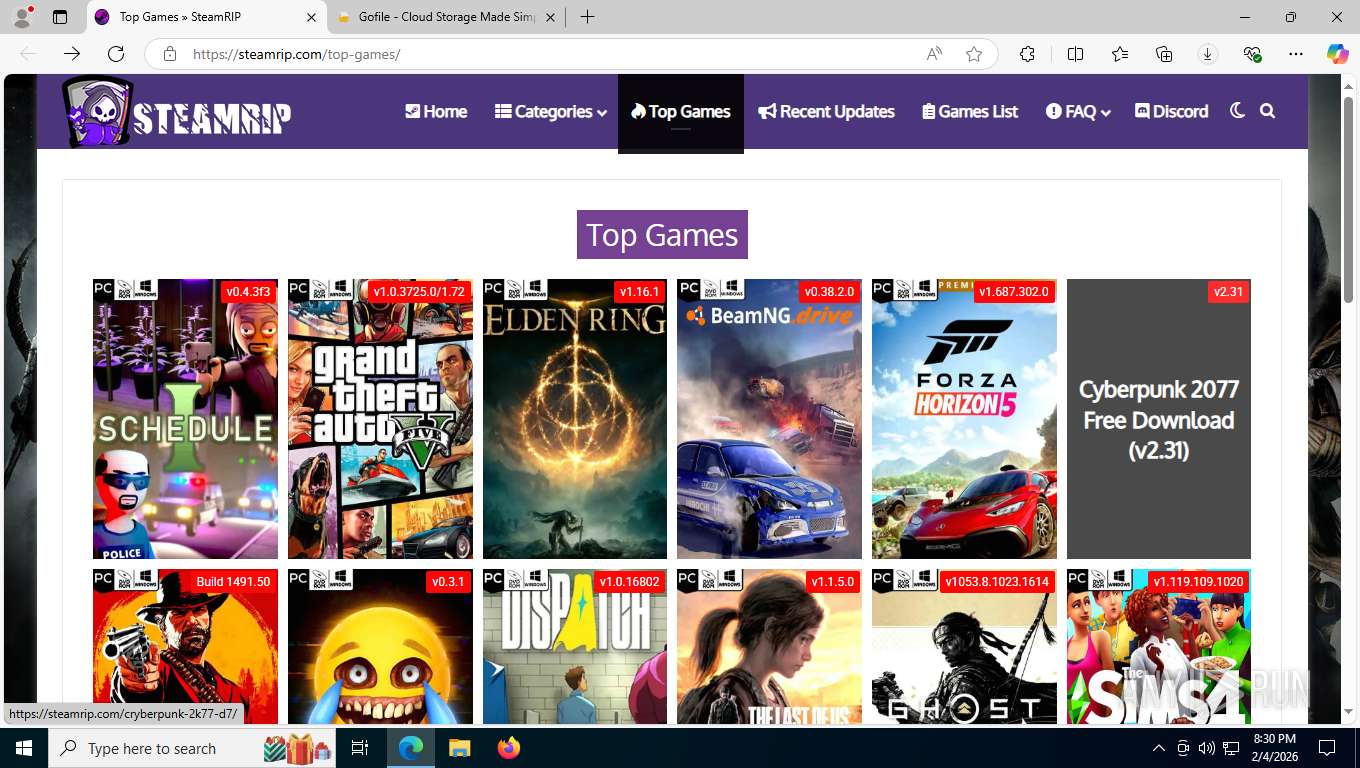
Task: Open the Discord link
Action: click(1172, 111)
